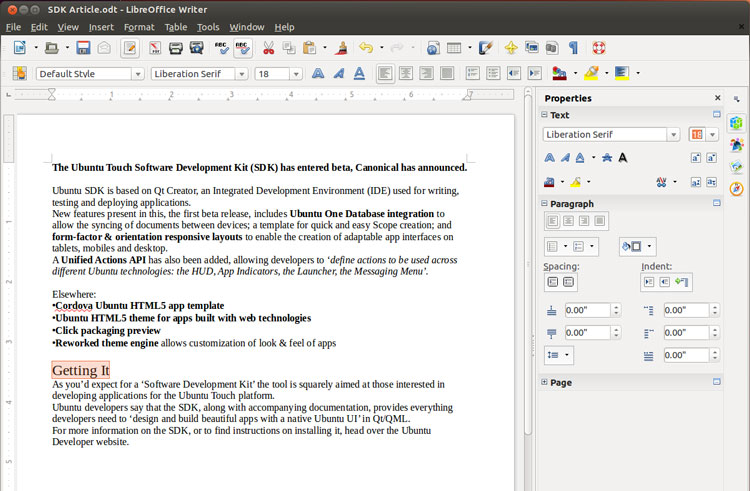
Task: Open the Navigator compass icon in the sidebar
Action: 737,189
